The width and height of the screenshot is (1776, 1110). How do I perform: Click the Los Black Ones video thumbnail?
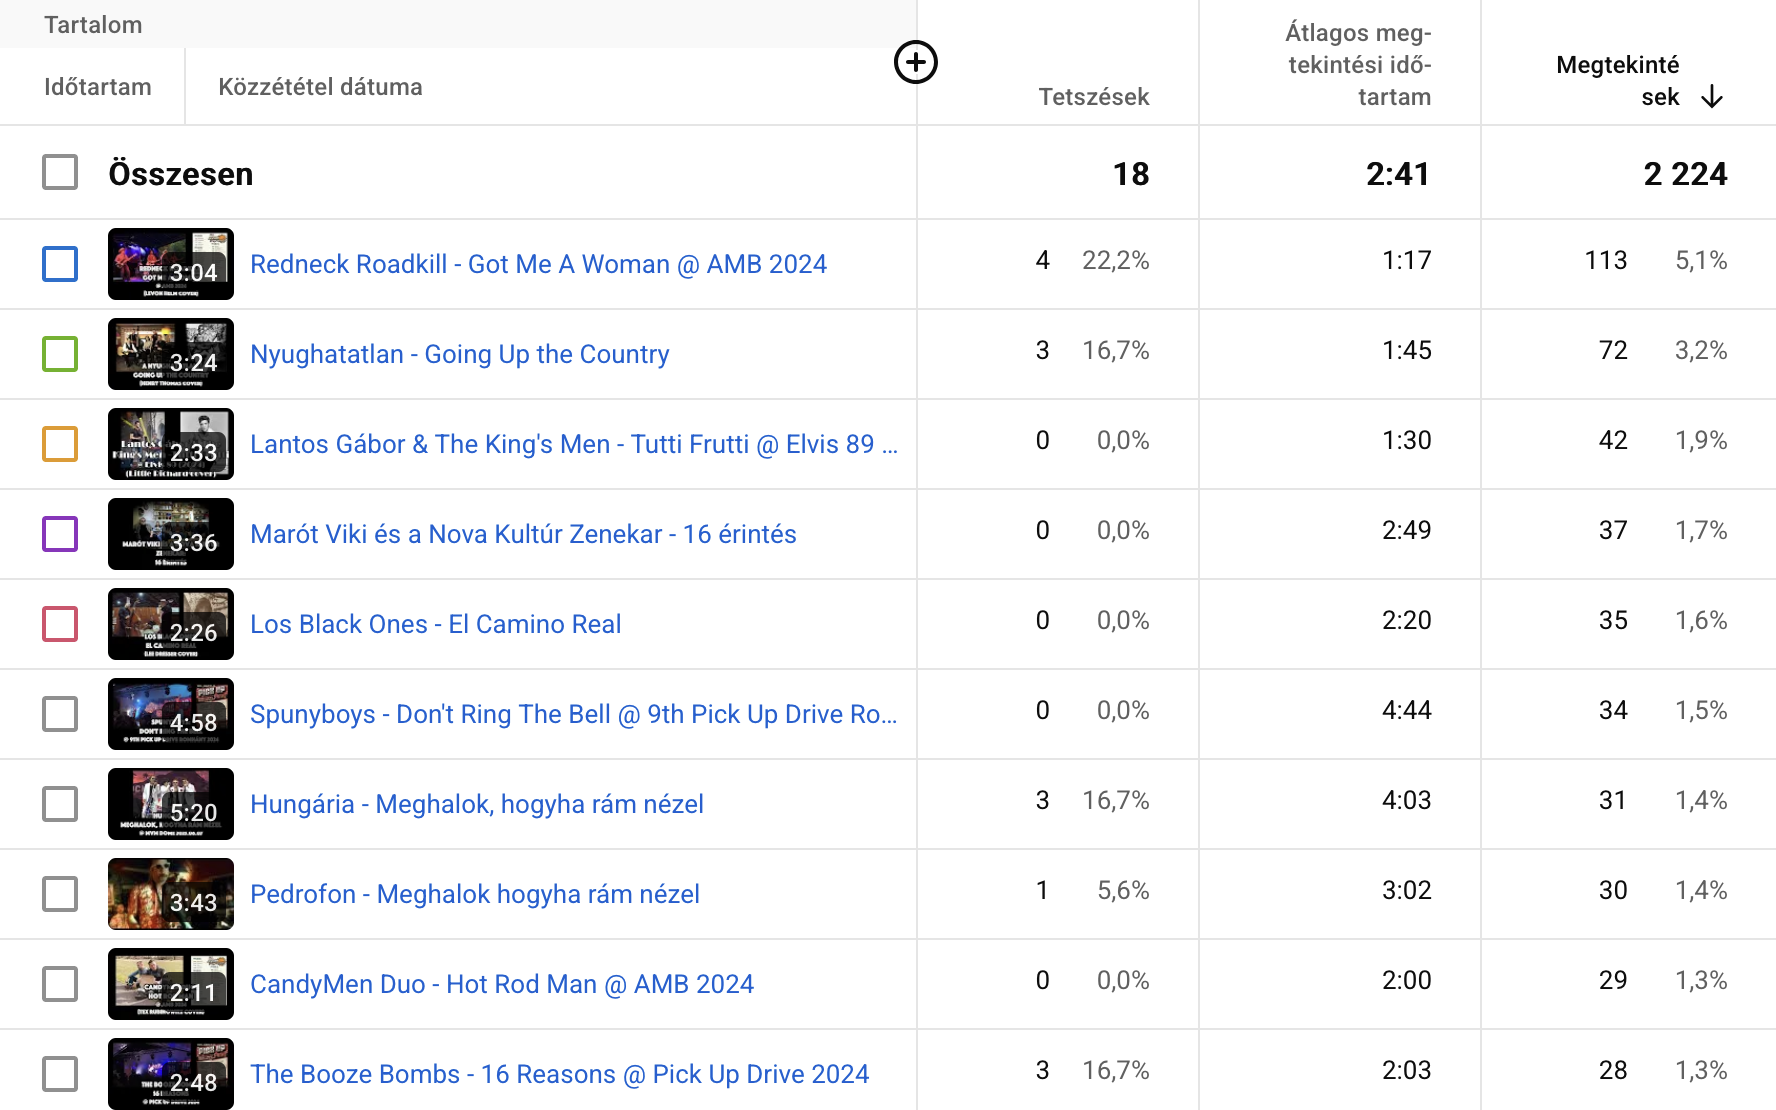[x=171, y=624]
